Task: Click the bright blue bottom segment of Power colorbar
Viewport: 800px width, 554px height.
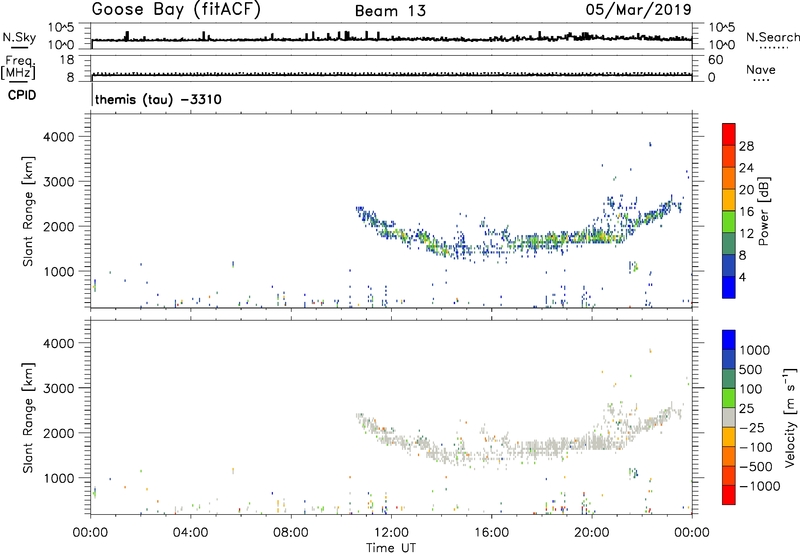Action: pyautogui.click(x=729, y=287)
